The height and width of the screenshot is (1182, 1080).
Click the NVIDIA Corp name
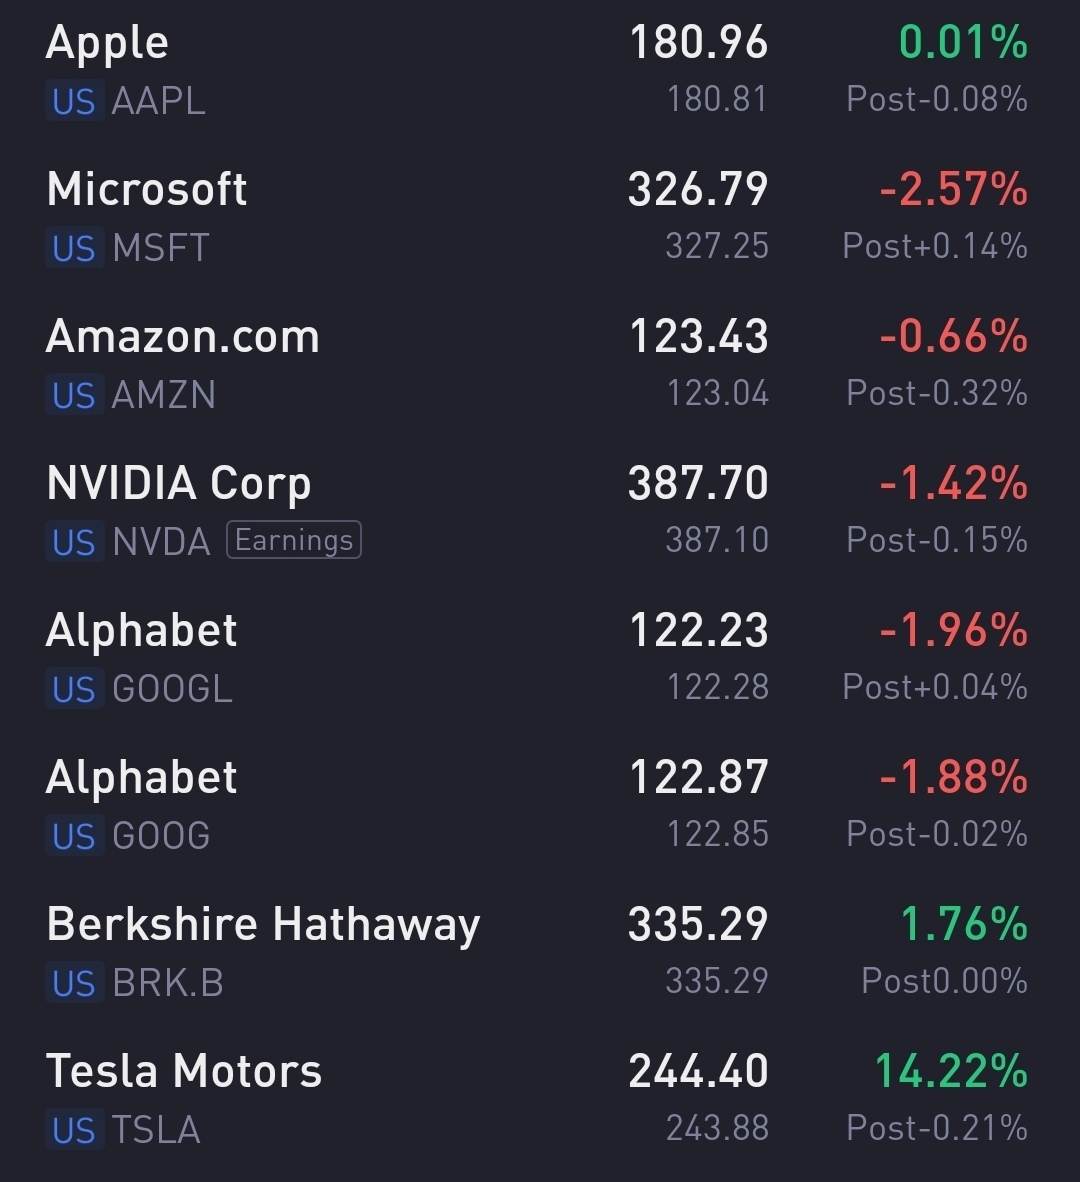(x=179, y=484)
